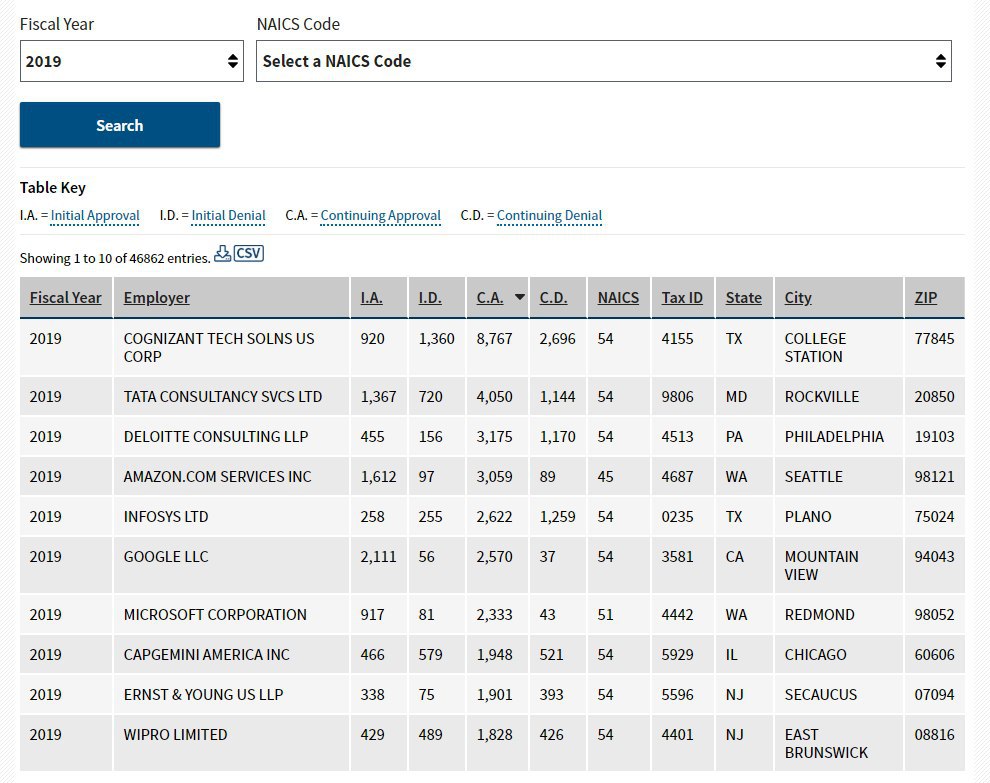Sort by the State column header

tap(744, 297)
